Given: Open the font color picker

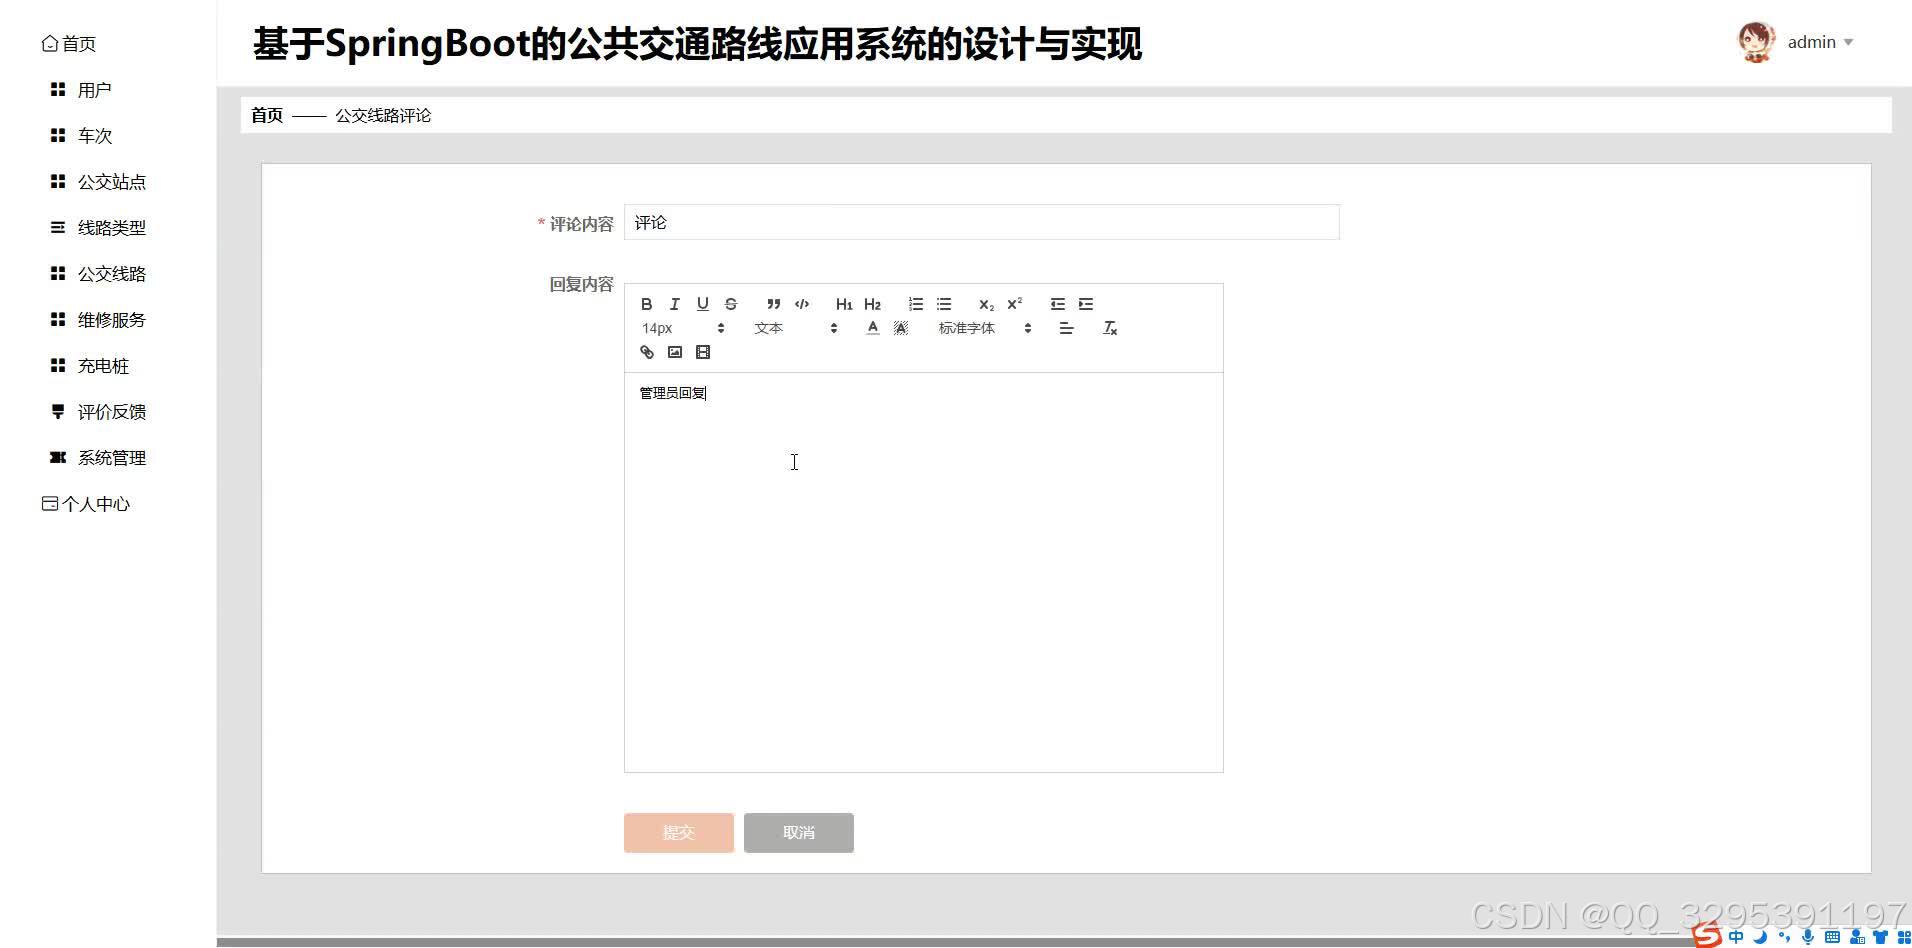Looking at the screenshot, I should (872, 328).
